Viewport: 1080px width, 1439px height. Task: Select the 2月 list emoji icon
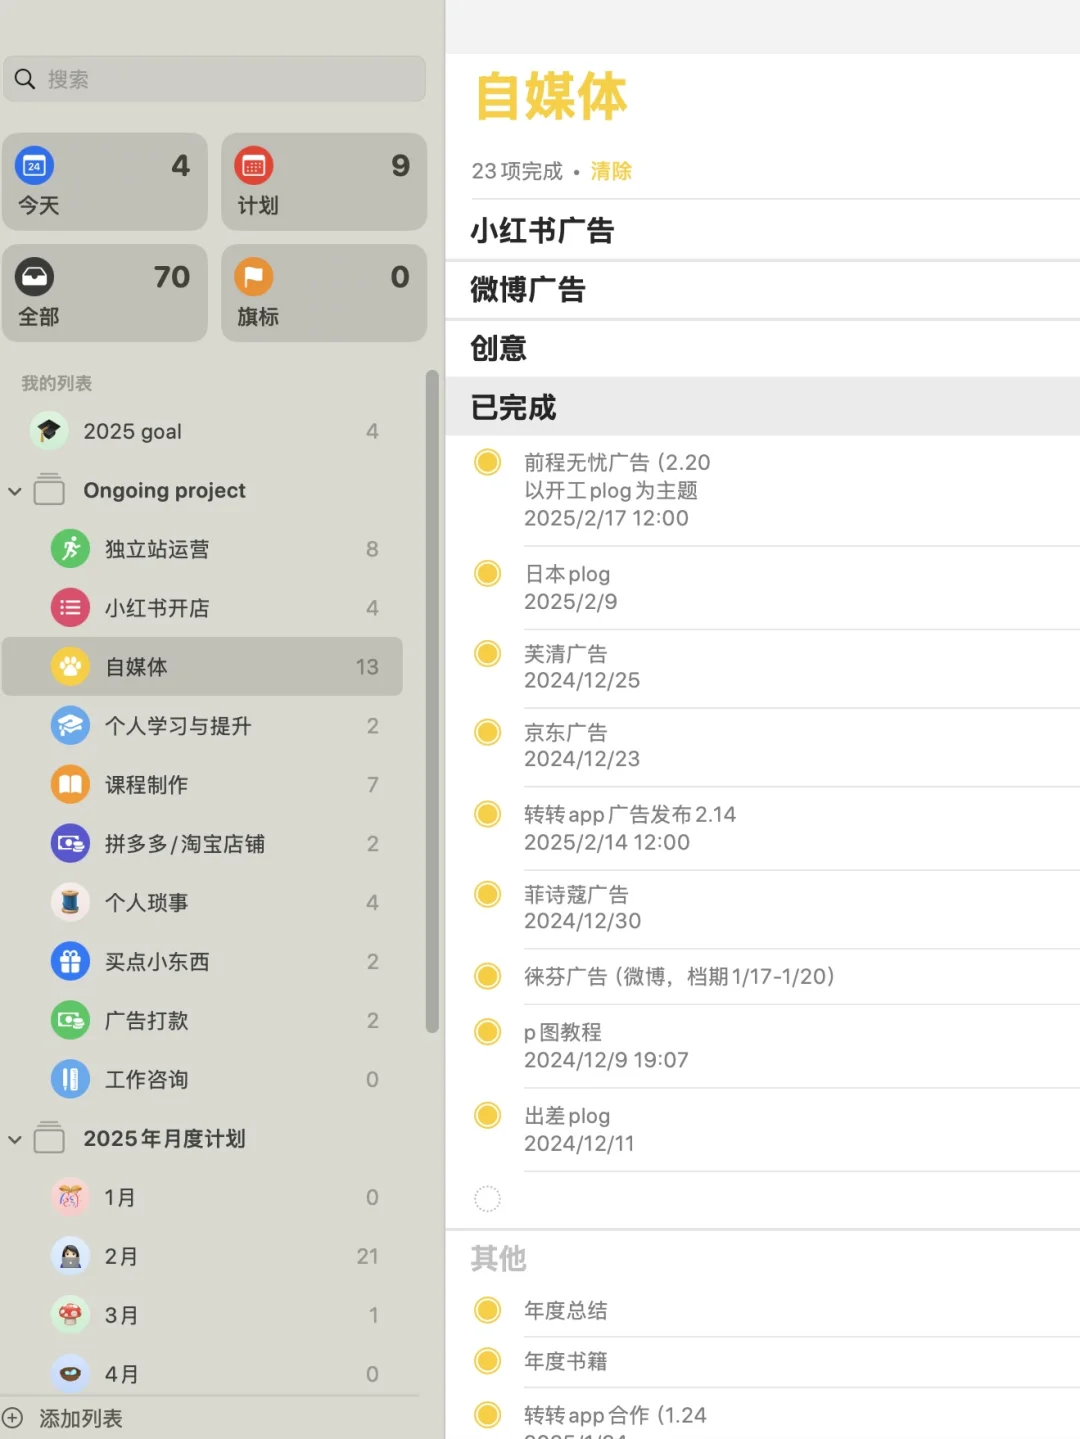pyautogui.click(x=70, y=1256)
